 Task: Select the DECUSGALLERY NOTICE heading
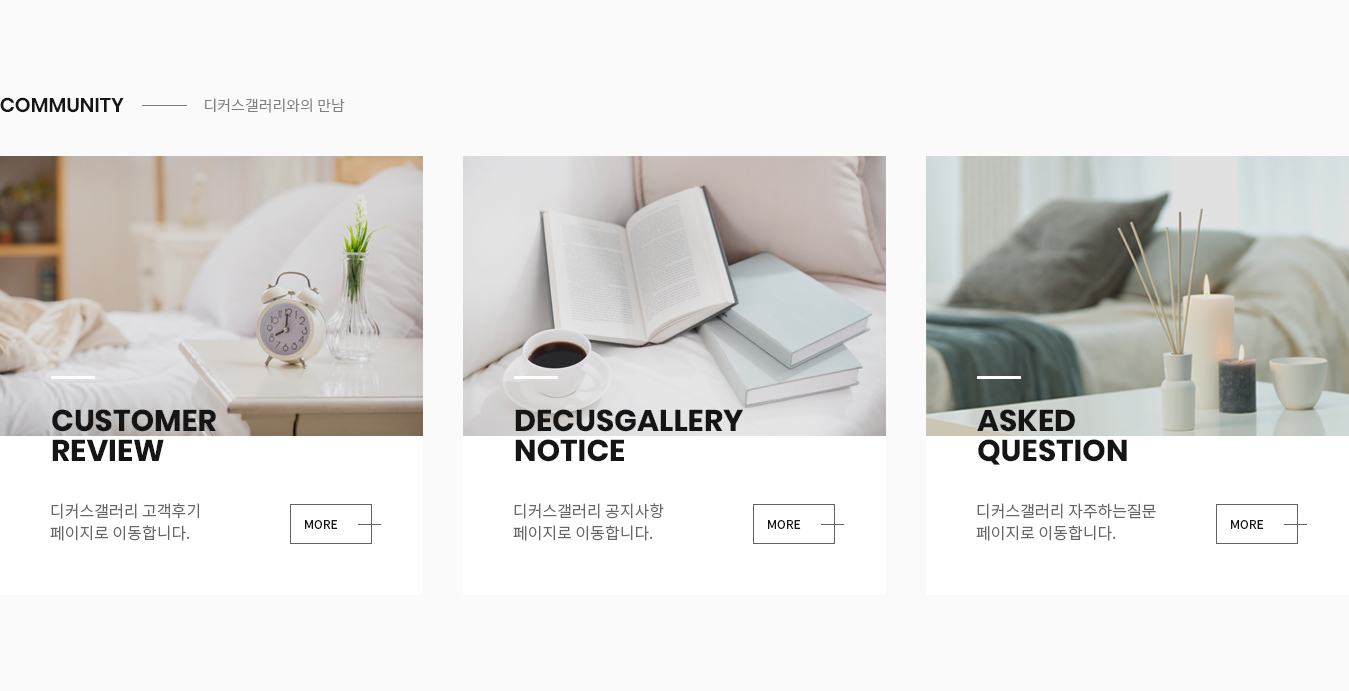[x=628, y=436]
